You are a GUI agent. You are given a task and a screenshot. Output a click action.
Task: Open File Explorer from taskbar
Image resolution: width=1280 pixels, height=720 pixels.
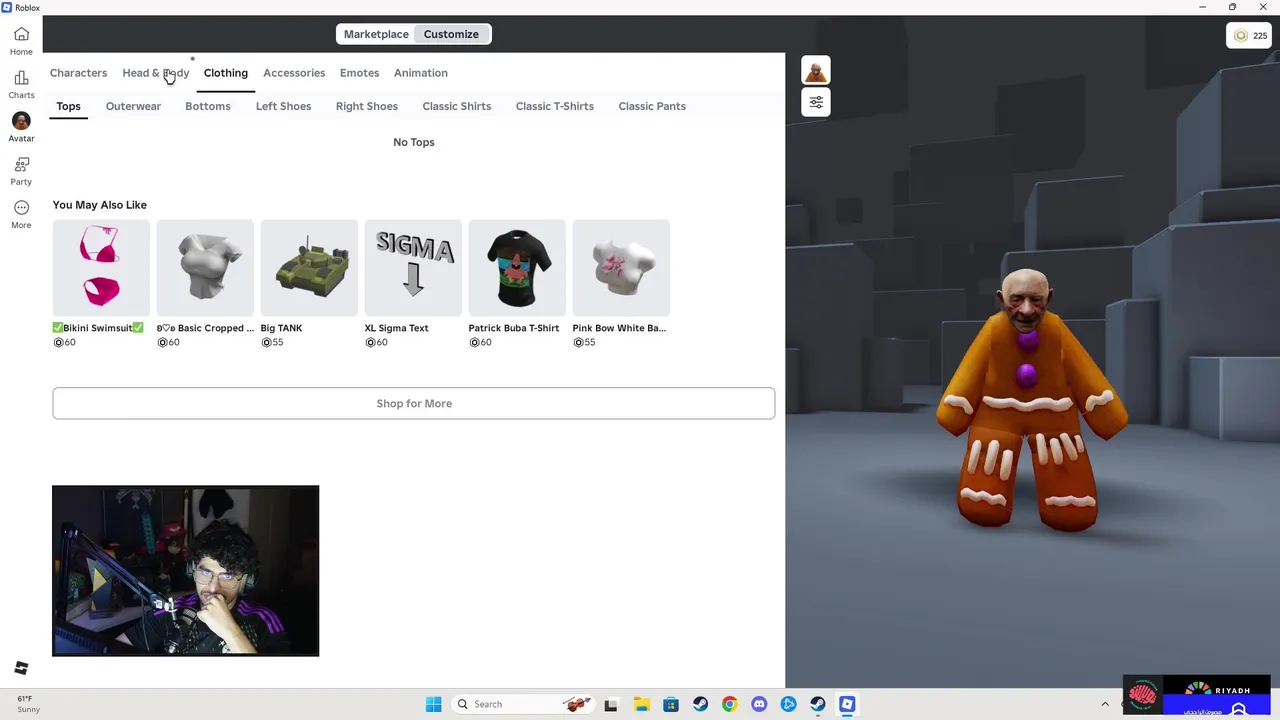pos(641,704)
